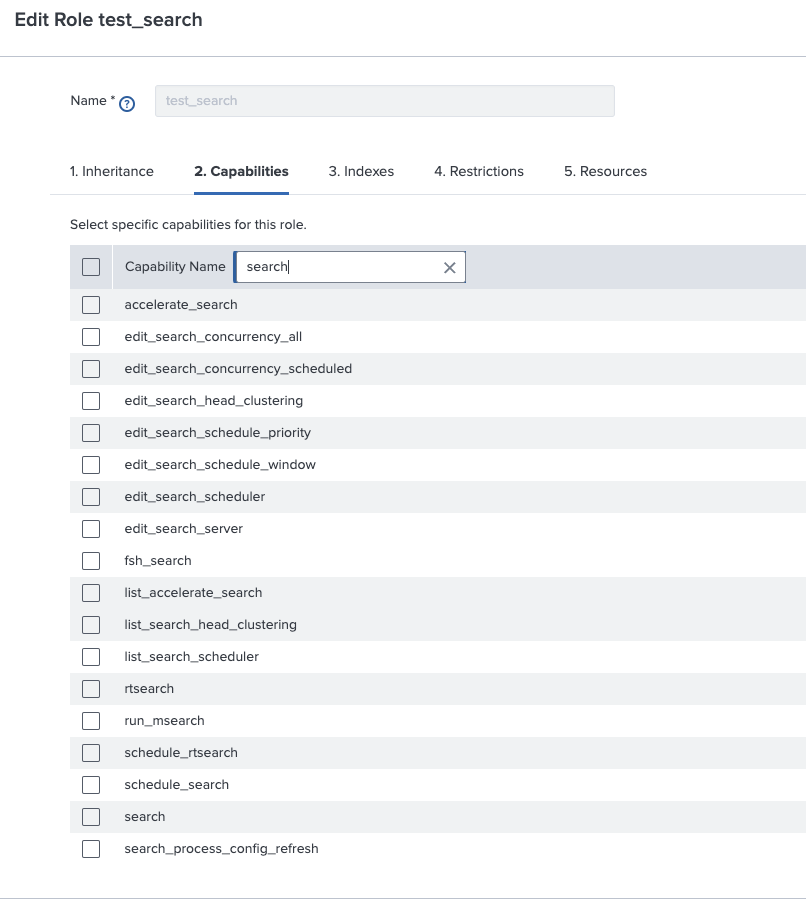This screenshot has height=914, width=806.
Task: Open the 3. Indexes tab
Action: click(361, 171)
